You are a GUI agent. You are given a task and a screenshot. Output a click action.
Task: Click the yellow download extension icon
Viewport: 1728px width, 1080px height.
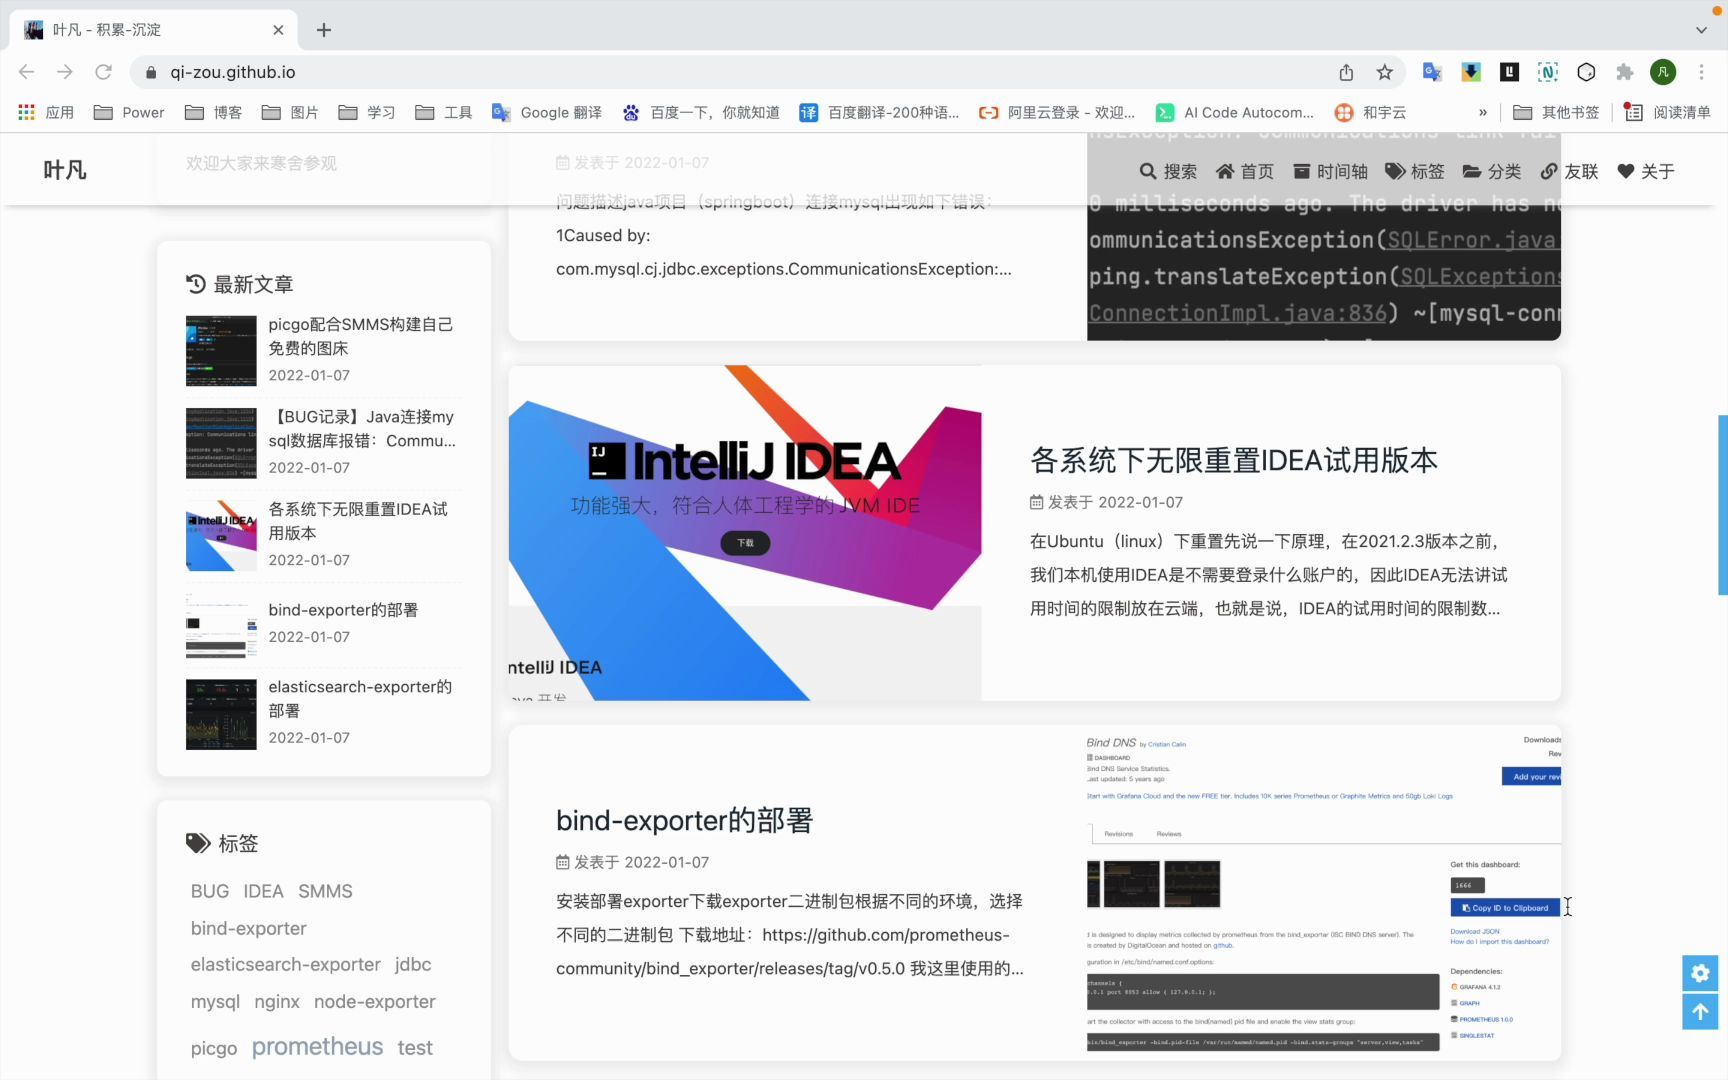(x=1471, y=72)
